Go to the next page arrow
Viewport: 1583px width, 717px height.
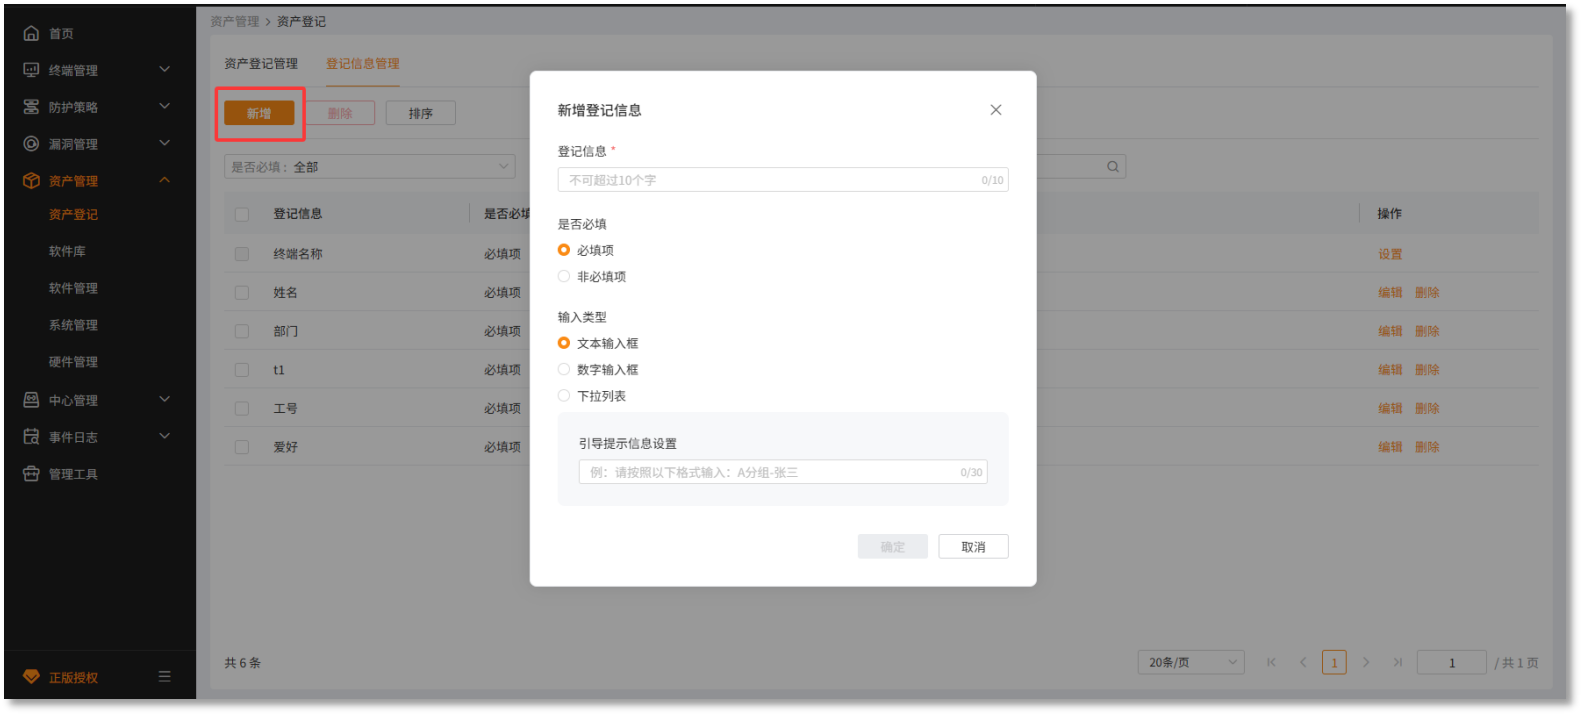tap(1366, 662)
